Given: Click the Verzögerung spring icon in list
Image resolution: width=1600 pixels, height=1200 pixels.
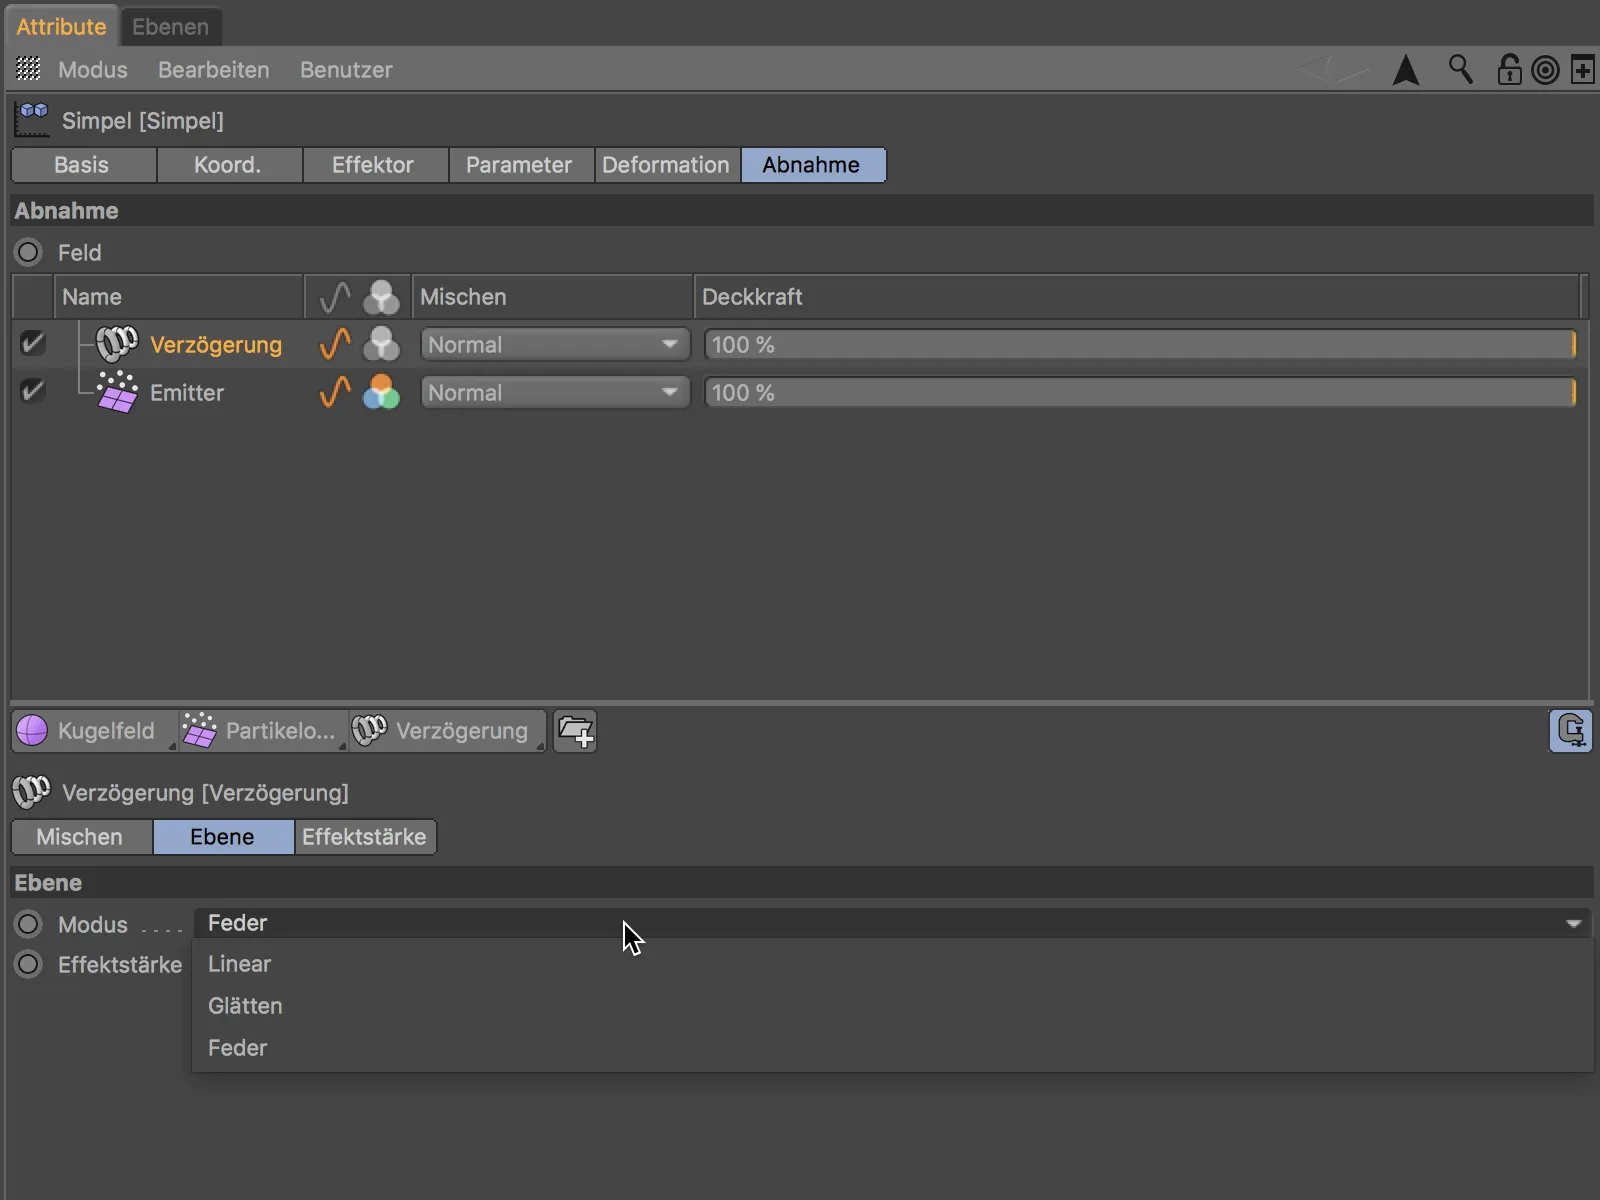Looking at the screenshot, I should [x=116, y=344].
